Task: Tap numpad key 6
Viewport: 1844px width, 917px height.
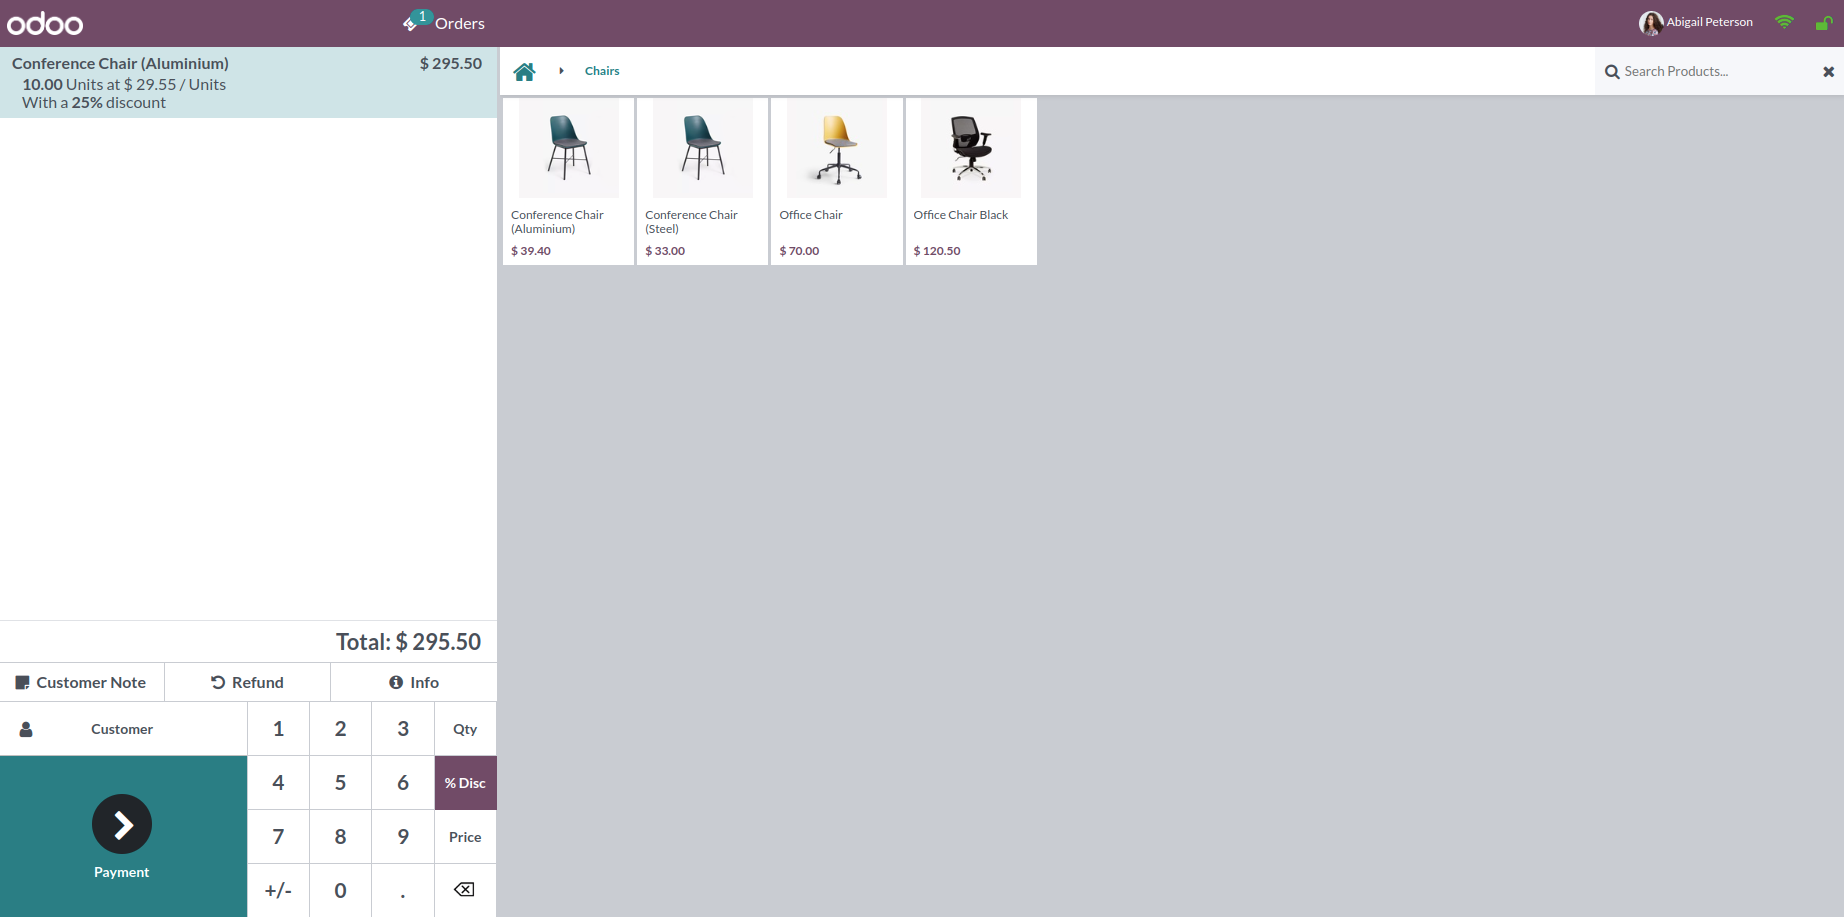Action: pos(403,783)
